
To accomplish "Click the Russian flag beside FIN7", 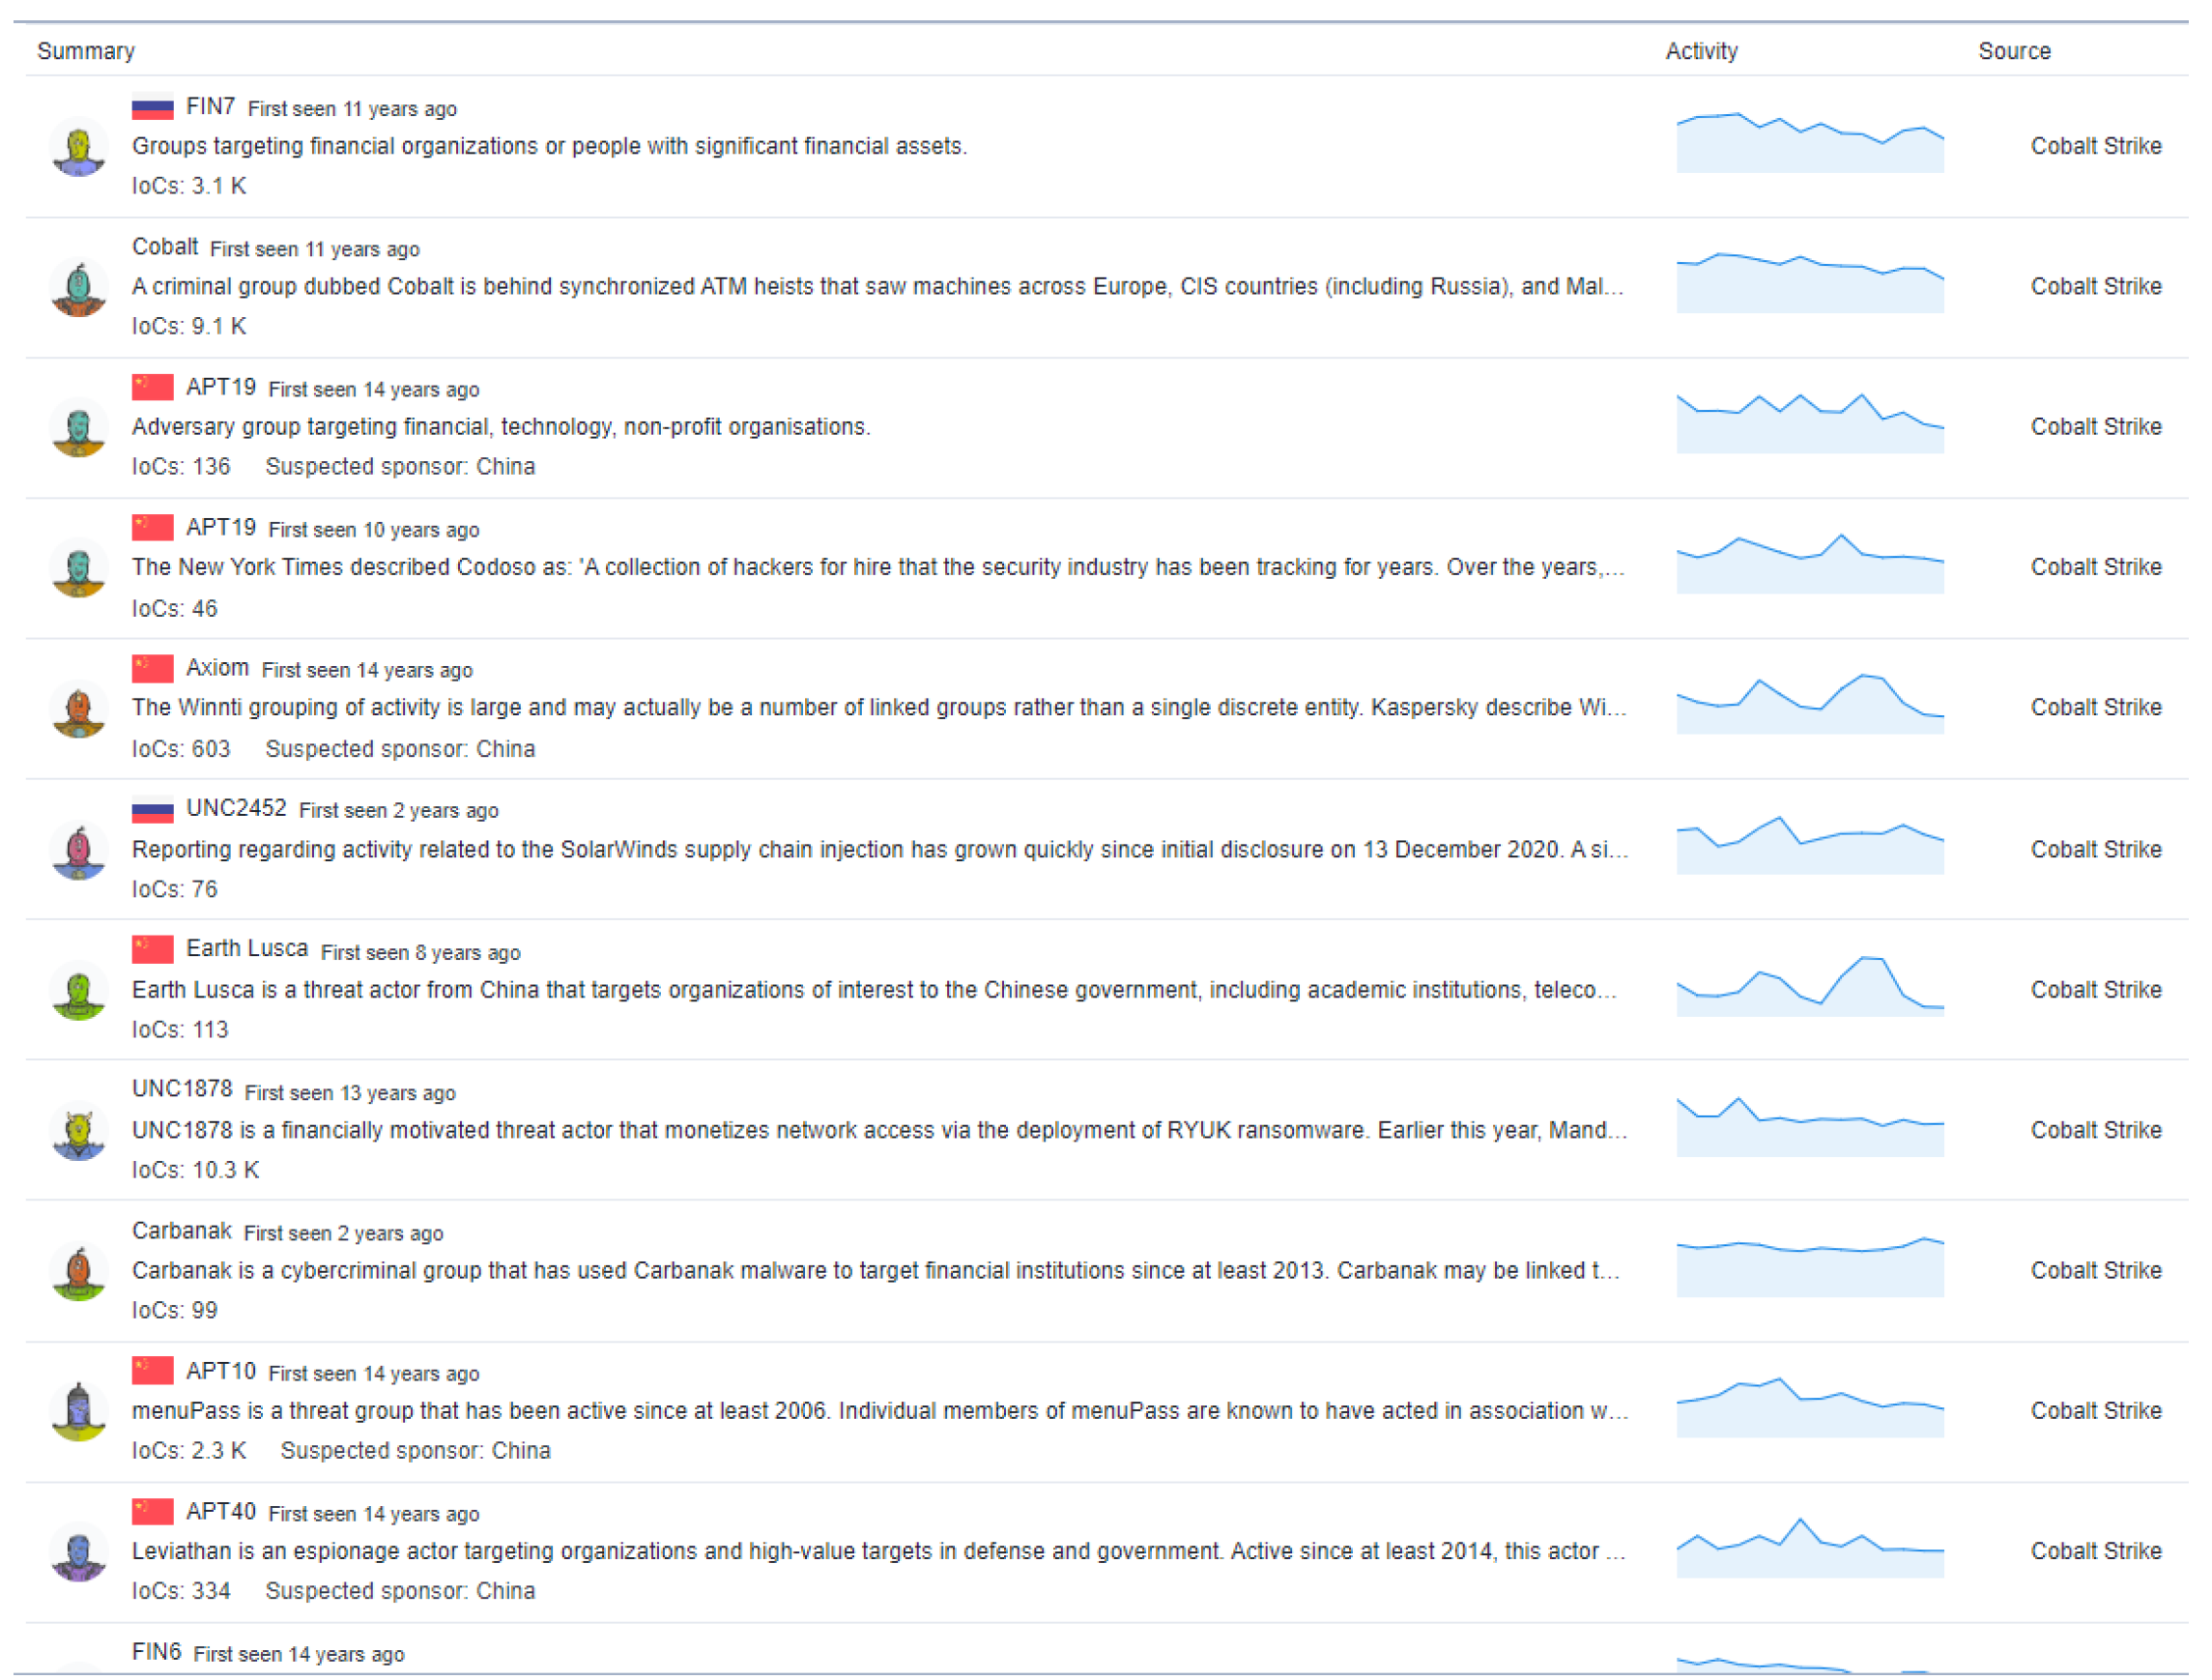I will point(152,106).
